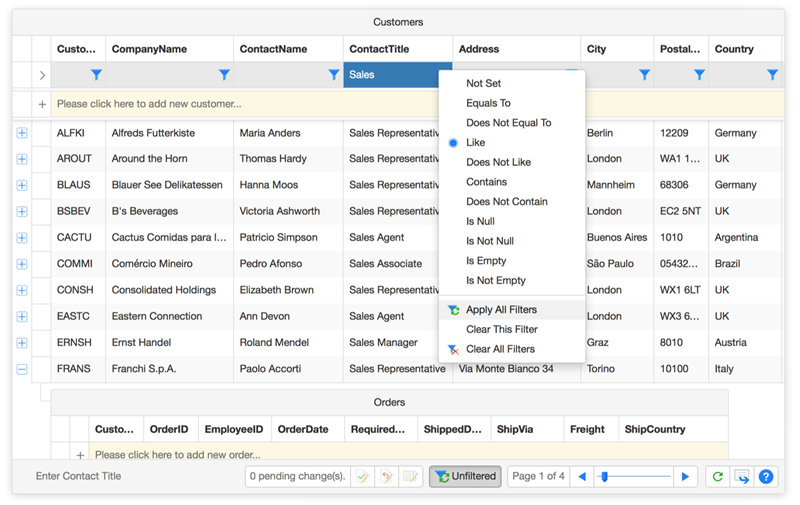
Task: Choose the Not Set filter option
Action: point(483,84)
